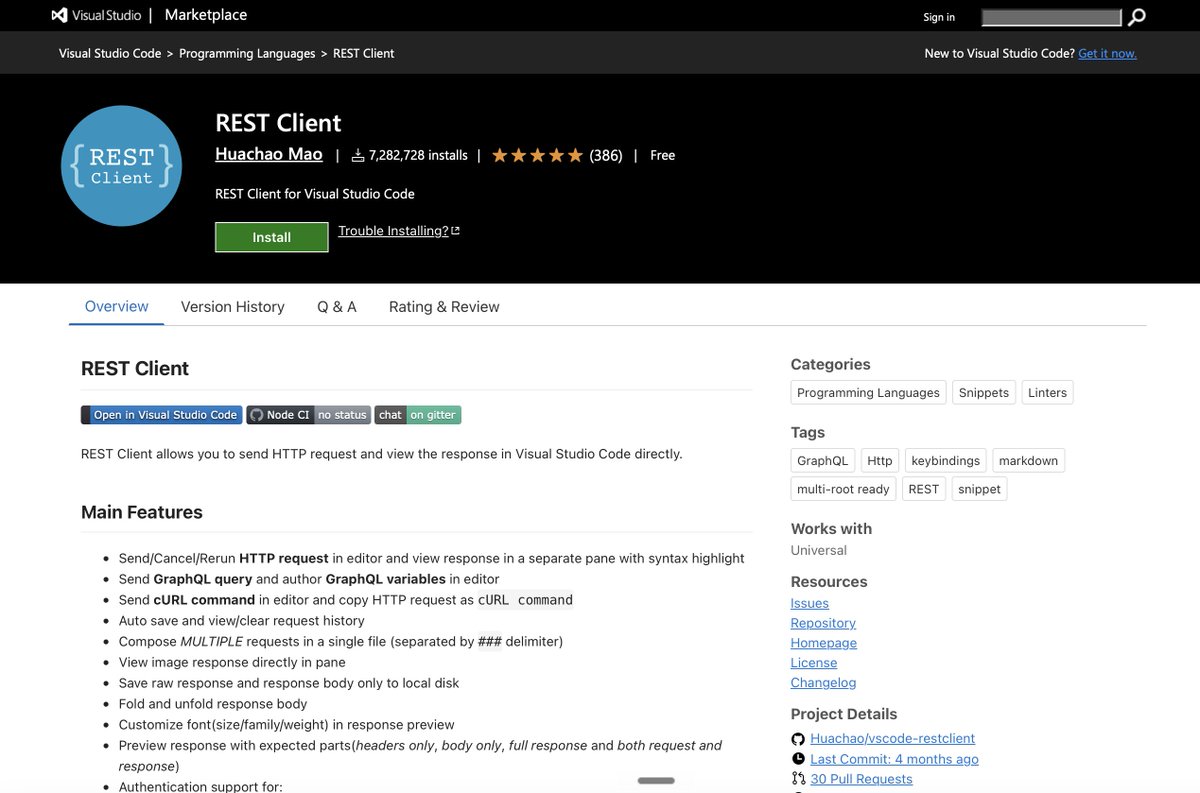
Task: Click the snippet tag
Action: pos(980,489)
